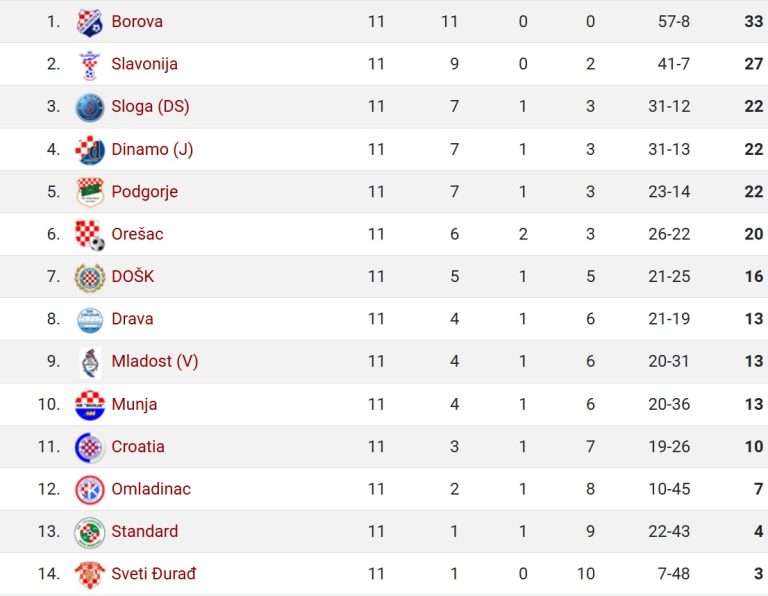The height and width of the screenshot is (596, 768).
Task: Click the Slavonija club crest icon
Action: point(90,65)
